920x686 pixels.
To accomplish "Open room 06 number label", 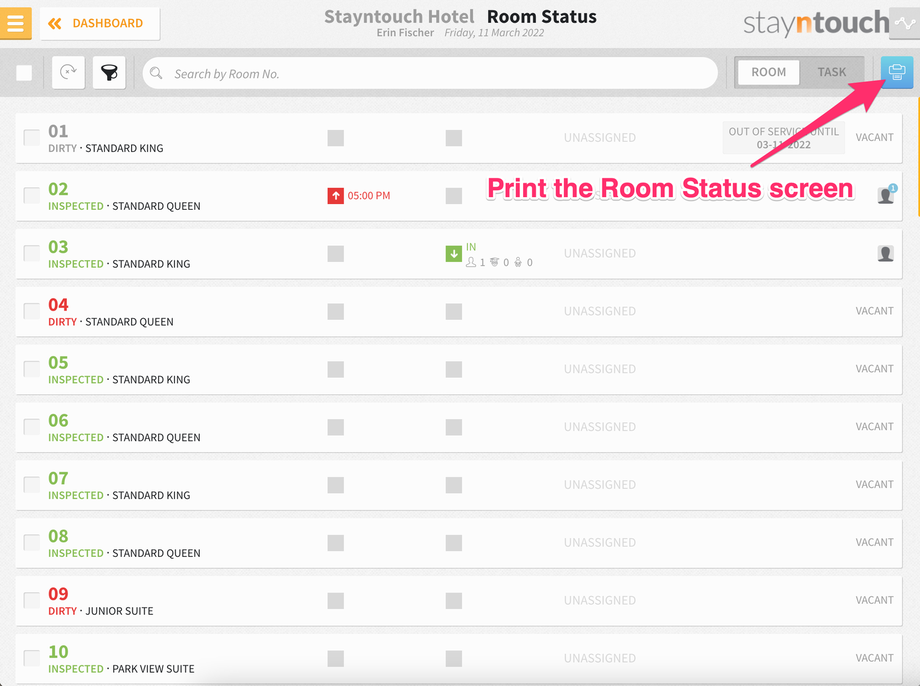I will click(x=58, y=420).
